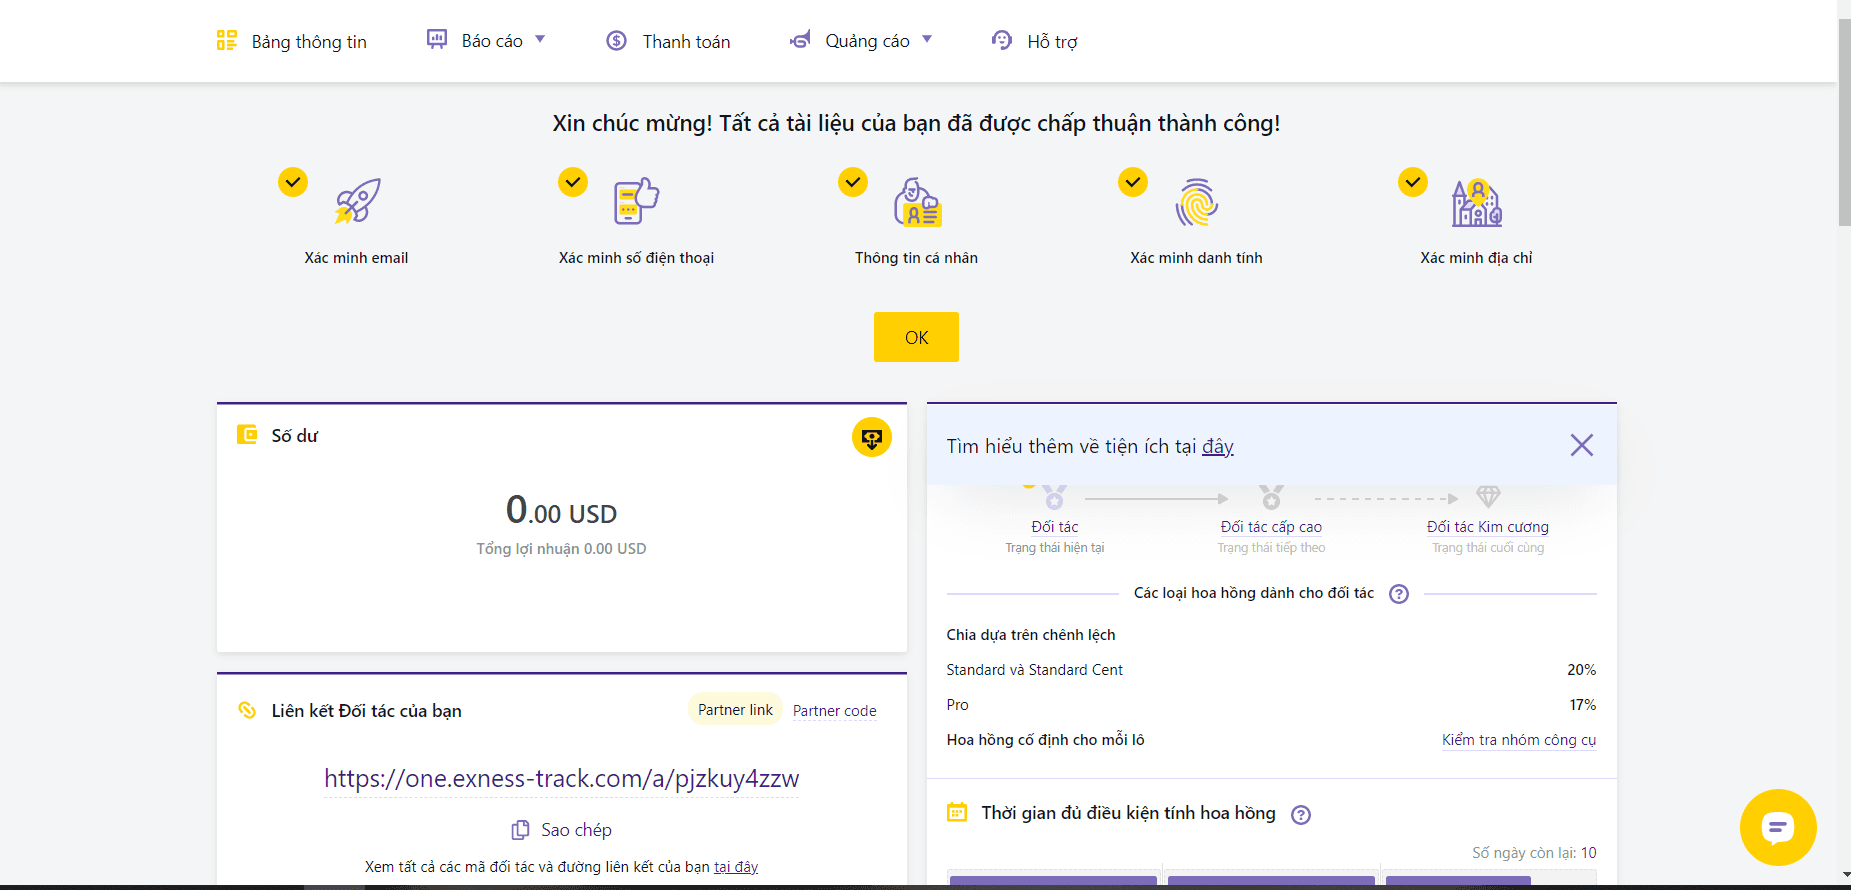
Task: Click the email verification rocket icon
Action: [357, 201]
